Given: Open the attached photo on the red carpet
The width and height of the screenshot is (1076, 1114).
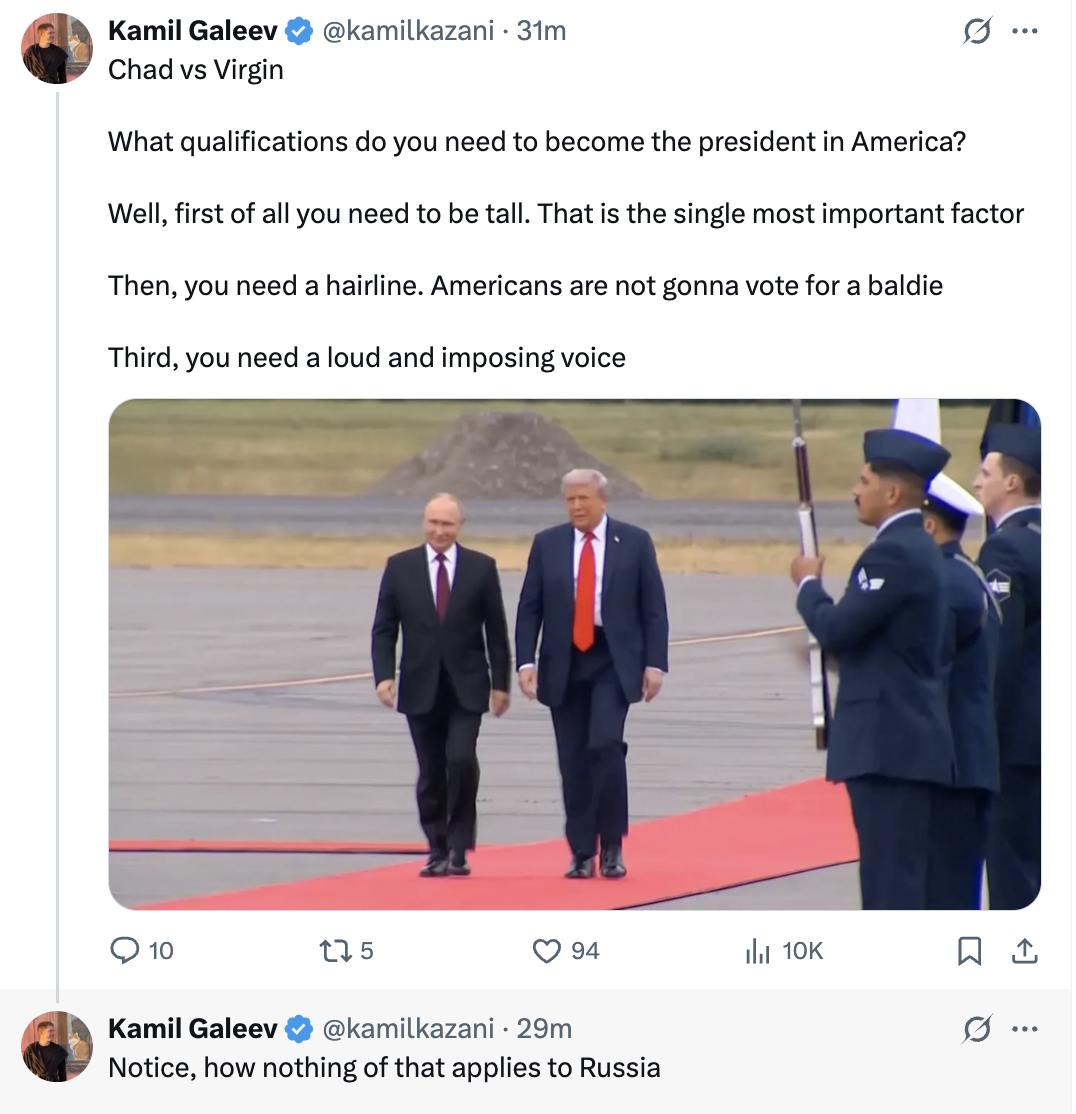Looking at the screenshot, I should pos(574,654).
